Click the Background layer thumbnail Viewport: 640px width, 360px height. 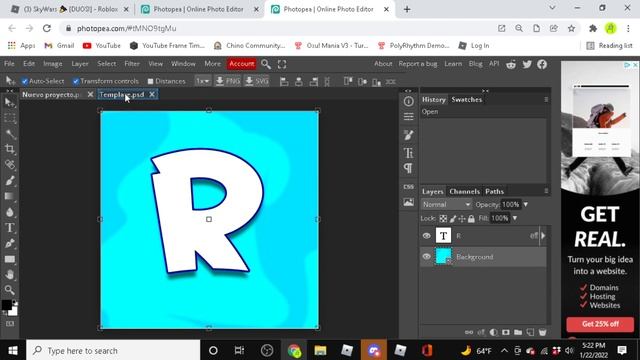pyautogui.click(x=443, y=256)
